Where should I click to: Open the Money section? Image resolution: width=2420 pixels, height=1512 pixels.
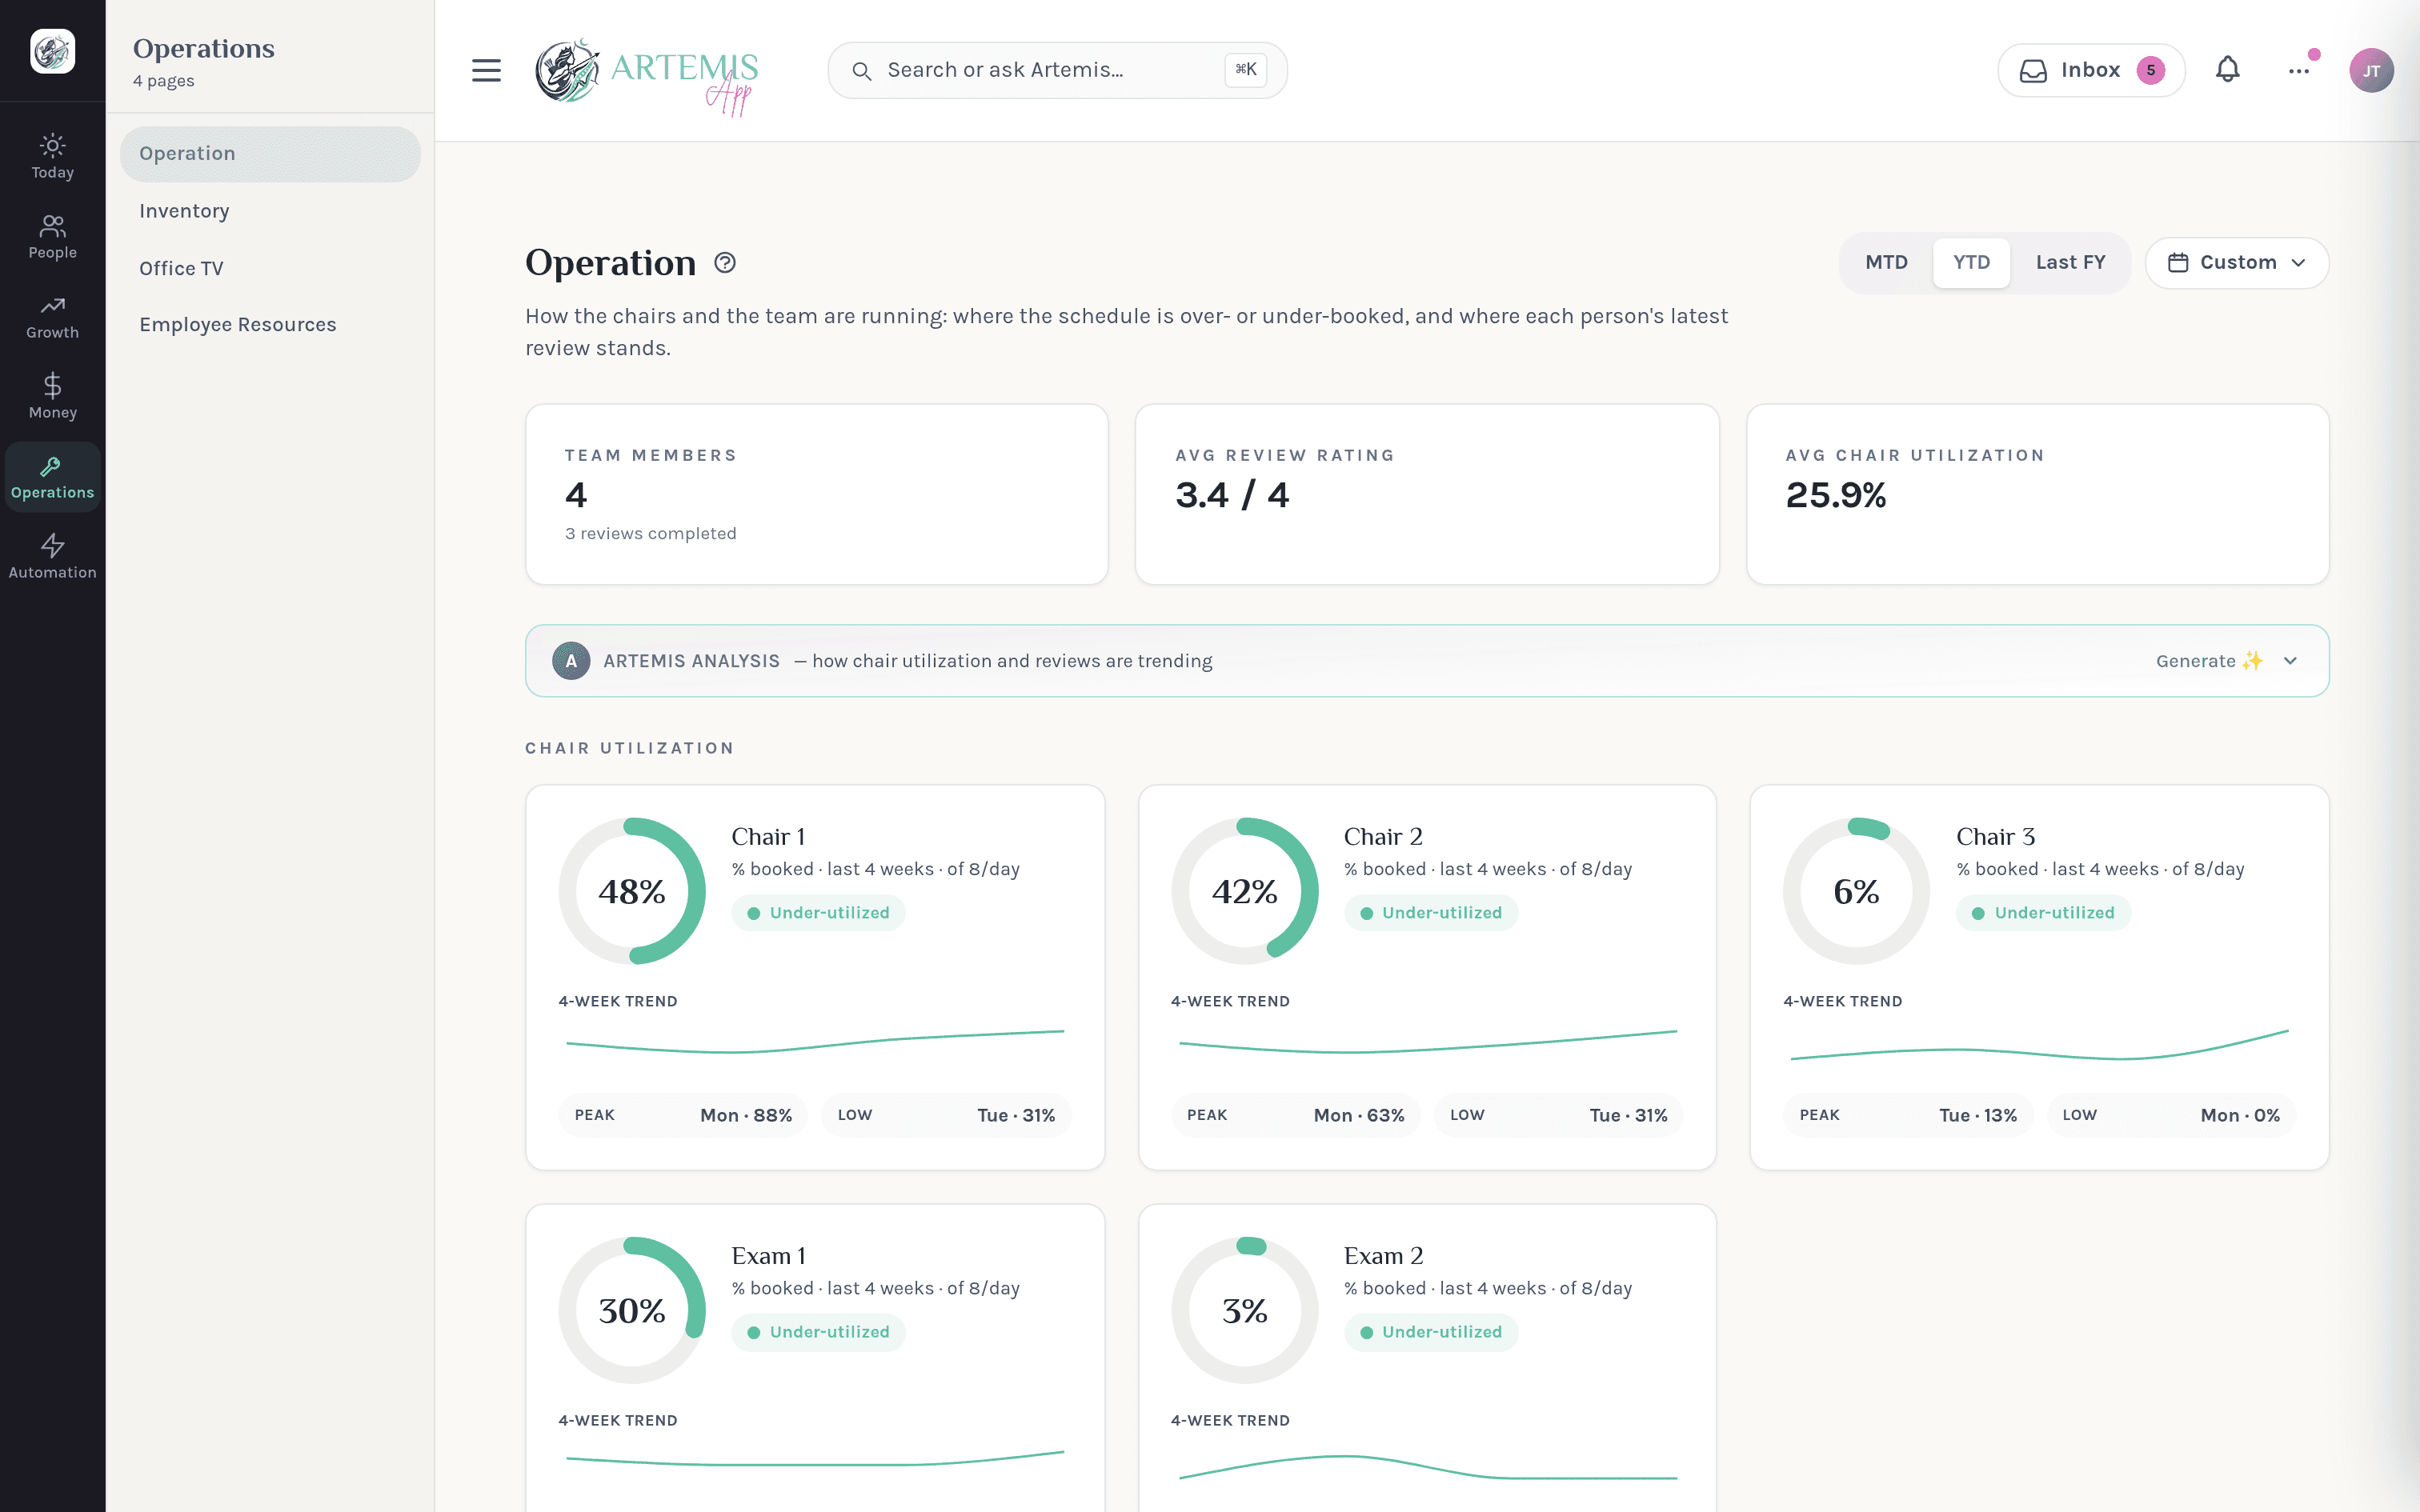pyautogui.click(x=52, y=397)
